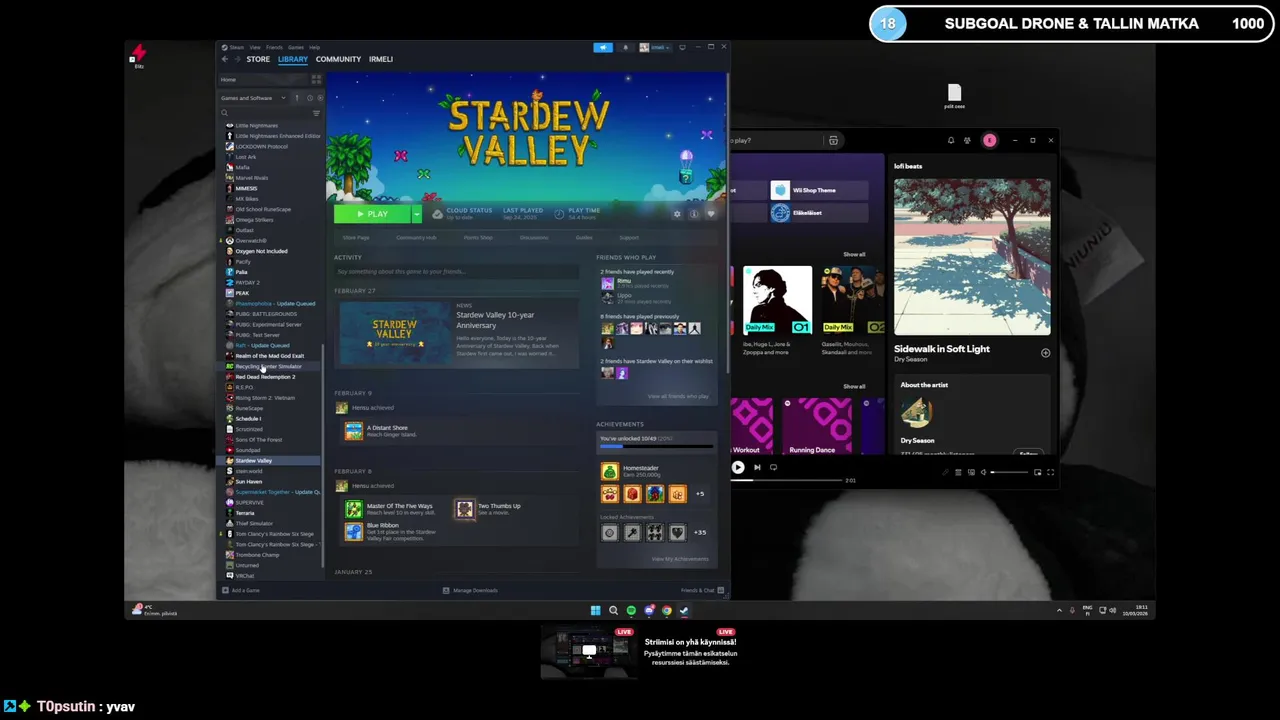Open Play button dropdown arrow
The width and height of the screenshot is (1280, 720).
pyautogui.click(x=417, y=214)
